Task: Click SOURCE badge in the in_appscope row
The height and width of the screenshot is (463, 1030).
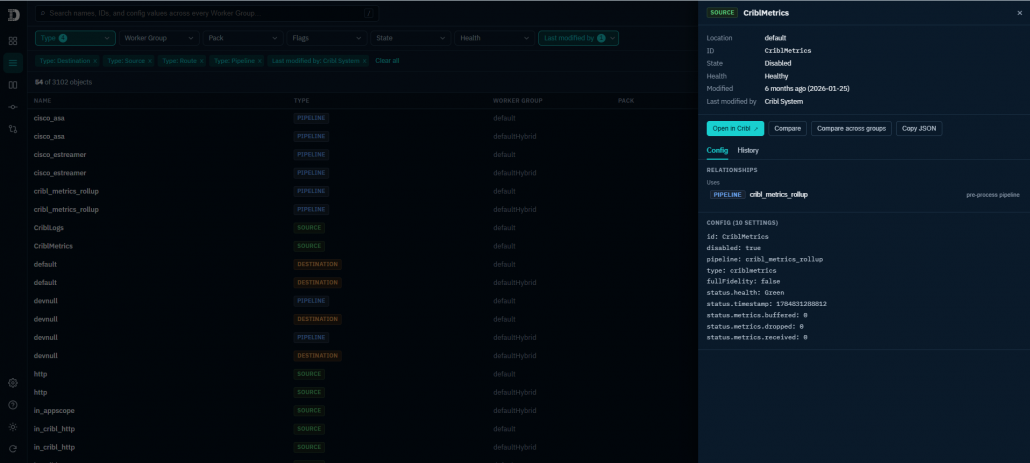Action: 309,410
